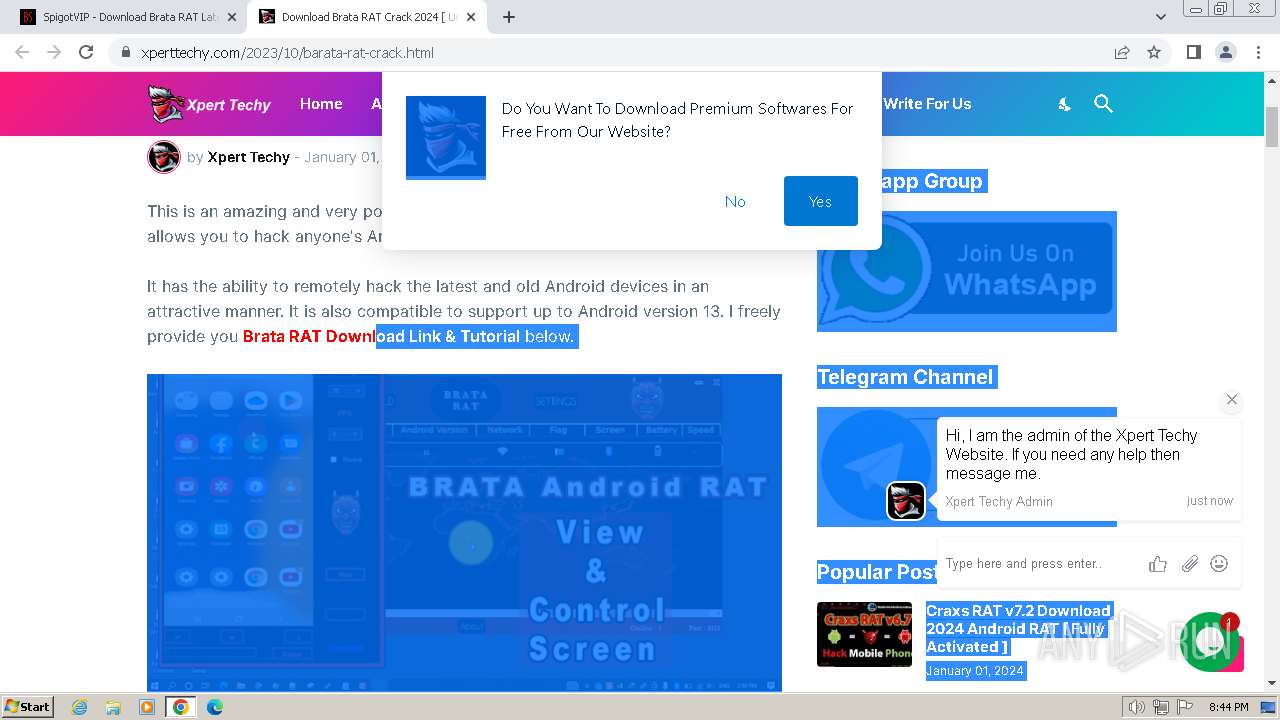Click author avatar next to Xpert Techy
1280x720 pixels.
[x=164, y=157]
